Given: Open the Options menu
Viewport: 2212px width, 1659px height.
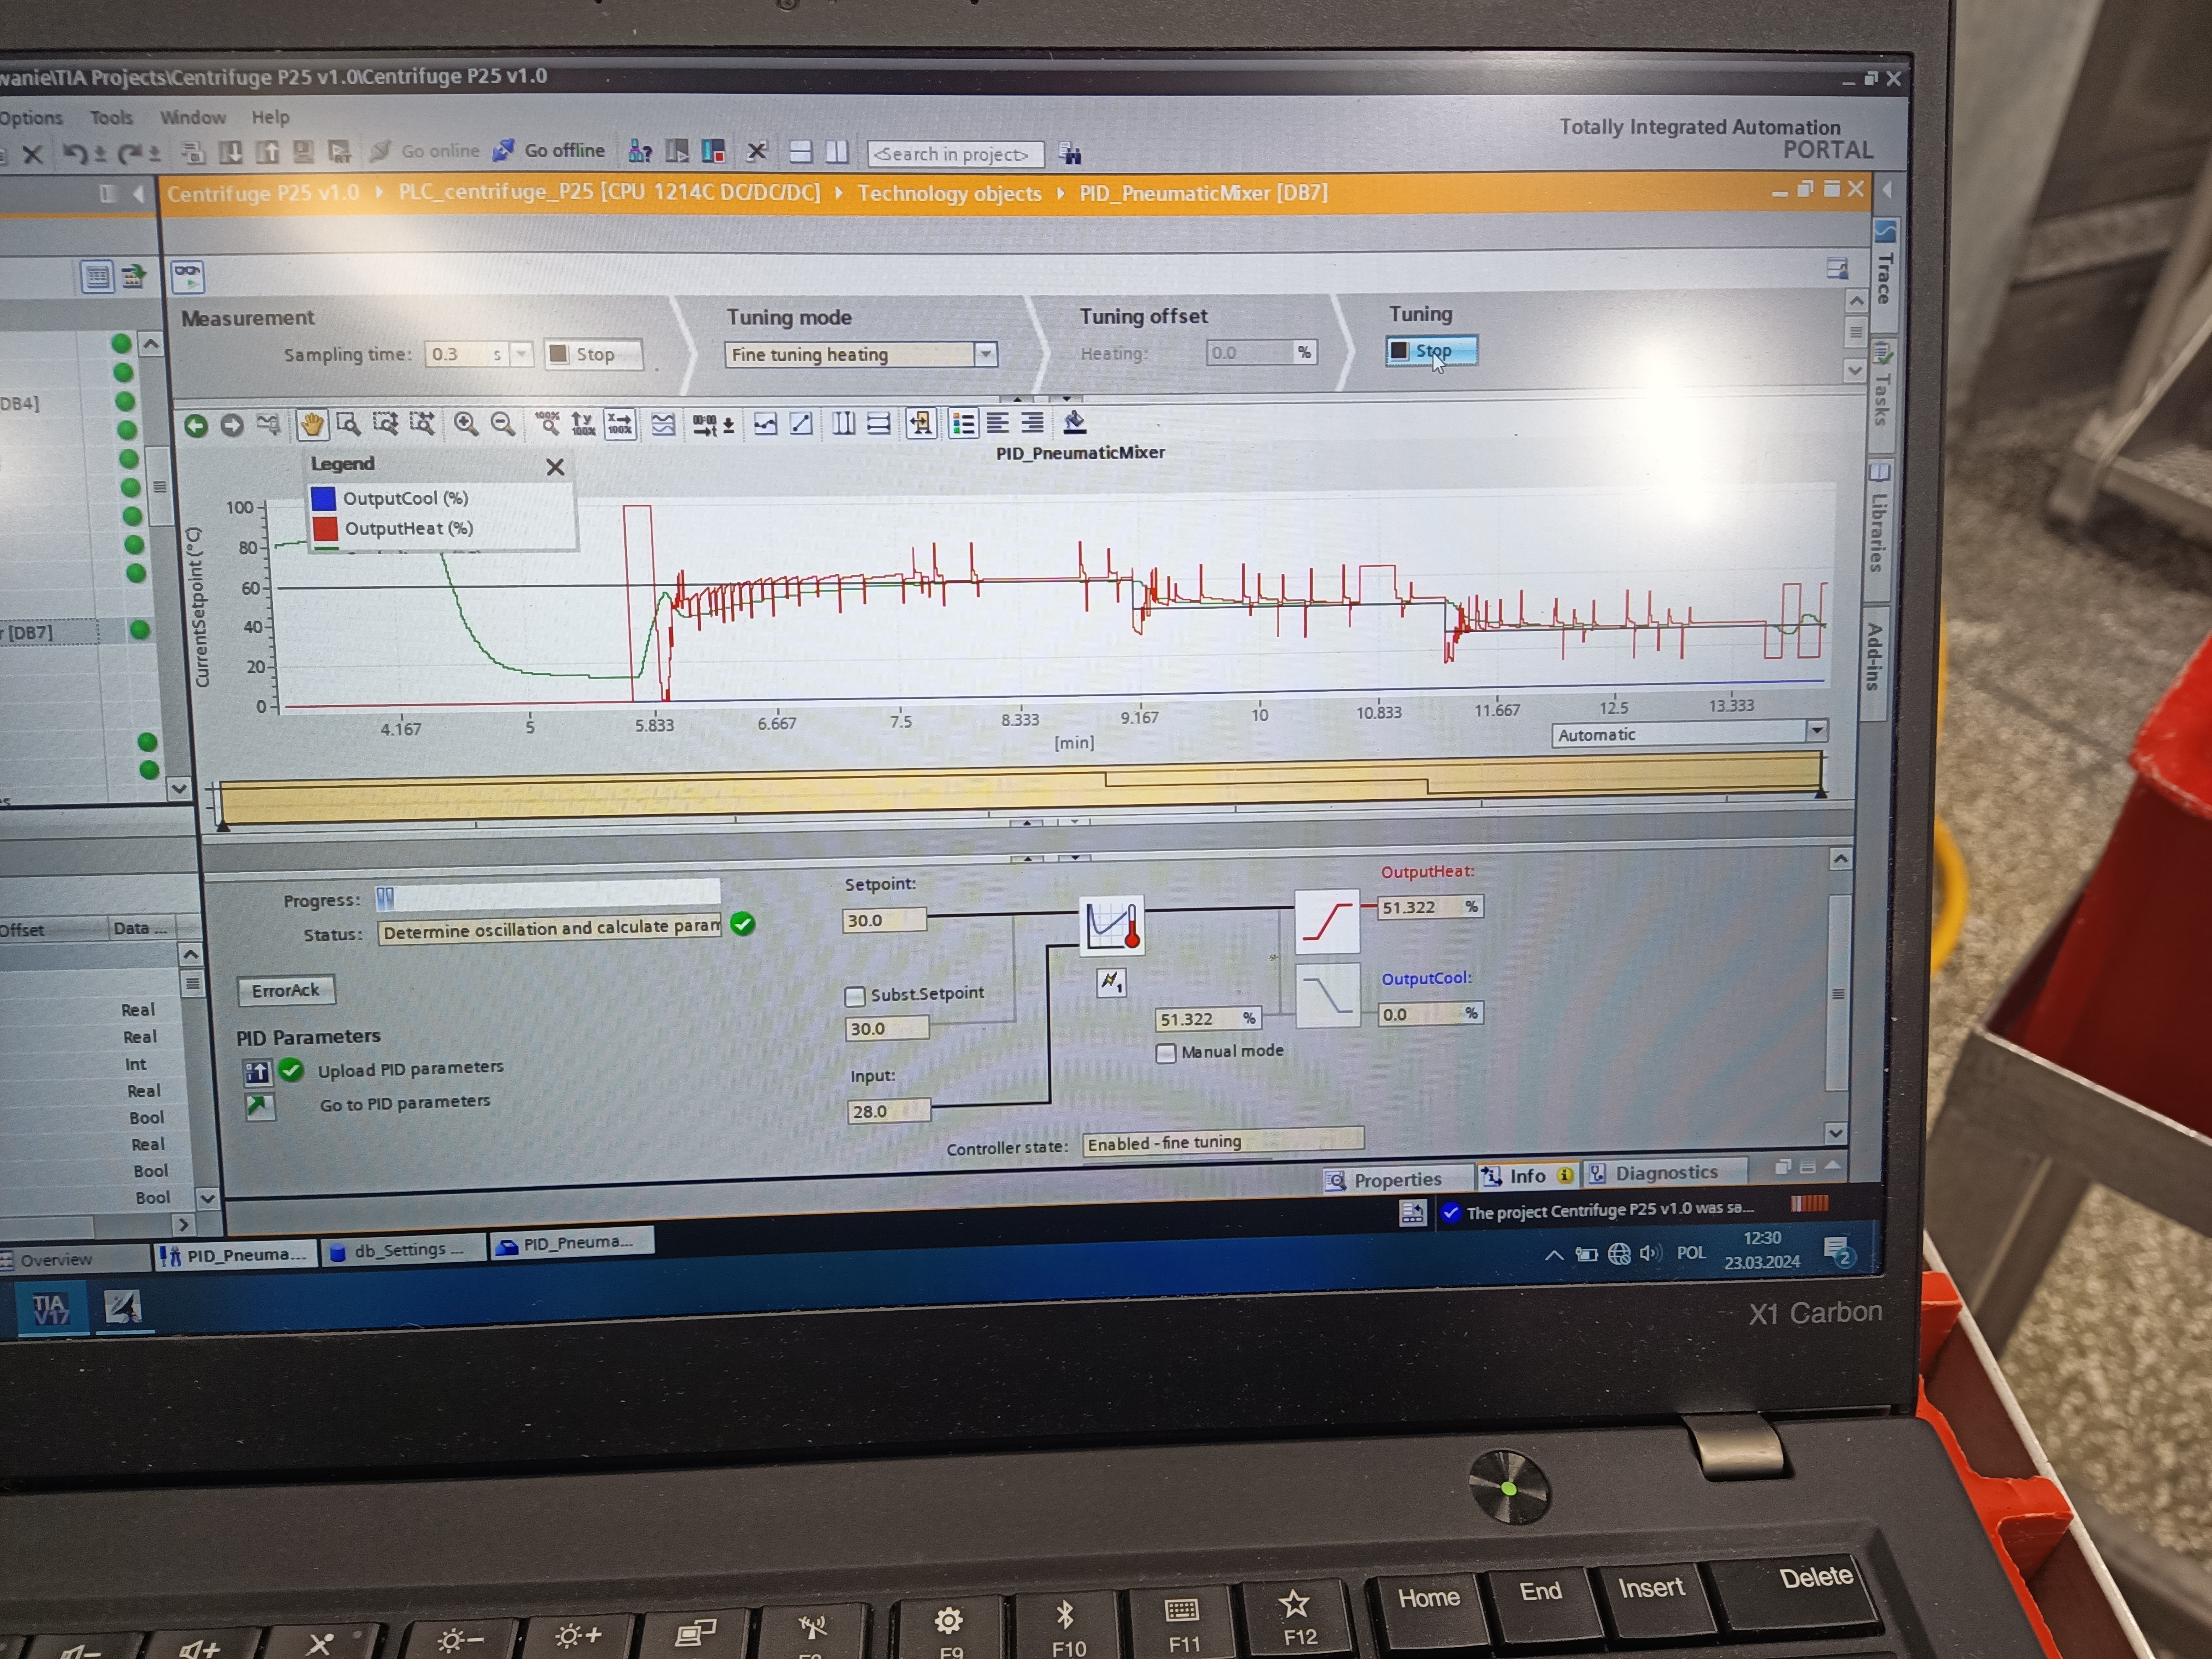Looking at the screenshot, I should pyautogui.click(x=31, y=118).
